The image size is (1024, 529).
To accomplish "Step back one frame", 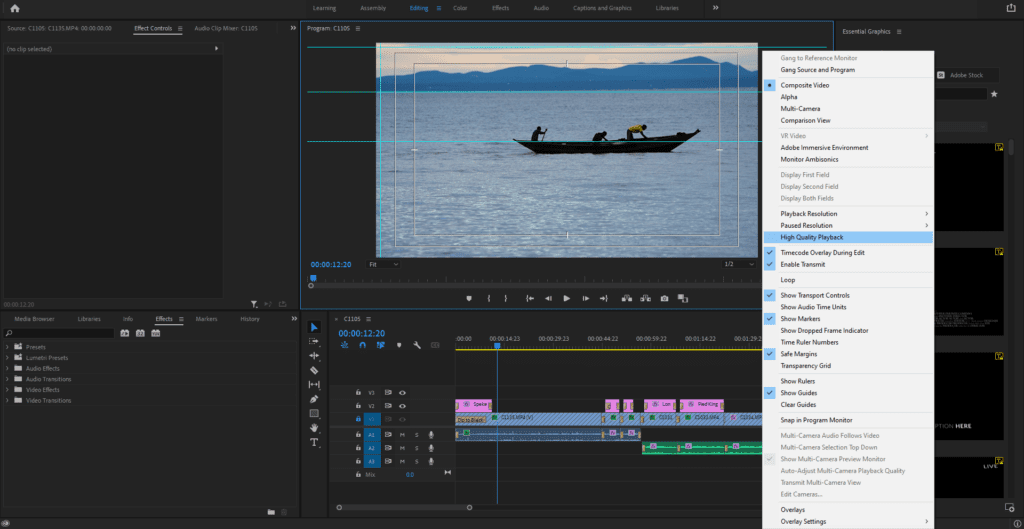I will tap(549, 298).
